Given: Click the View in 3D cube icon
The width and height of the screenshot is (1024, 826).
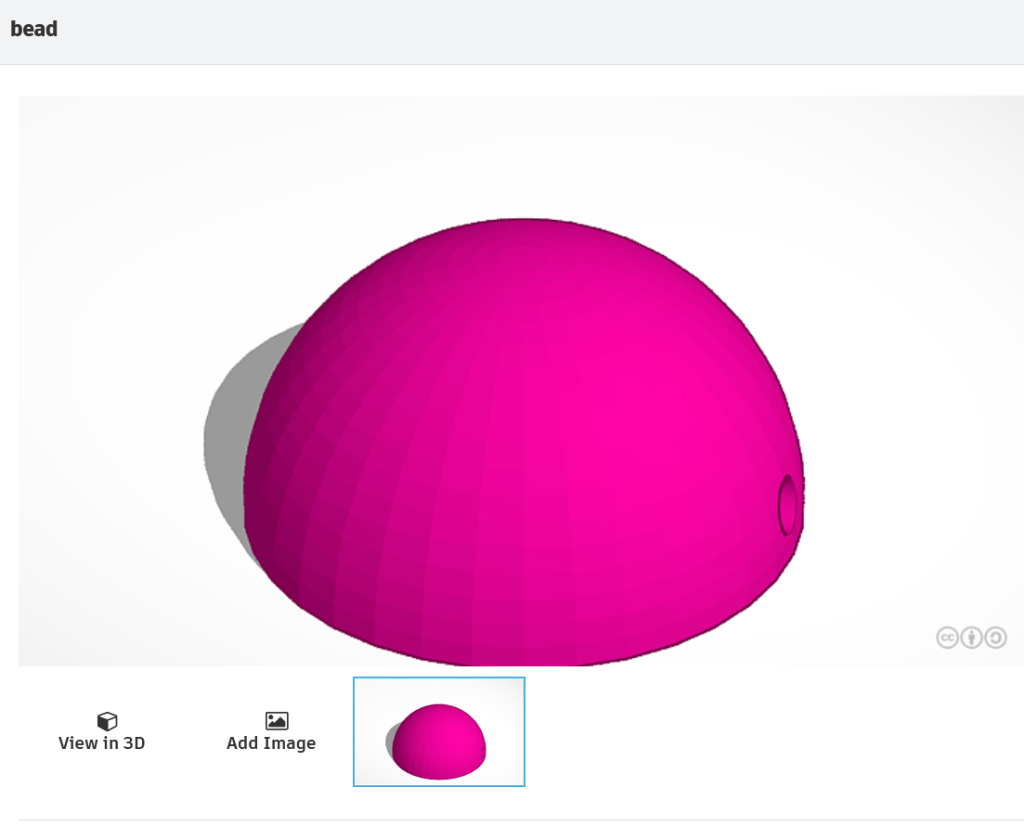Looking at the screenshot, I should pyautogui.click(x=107, y=721).
